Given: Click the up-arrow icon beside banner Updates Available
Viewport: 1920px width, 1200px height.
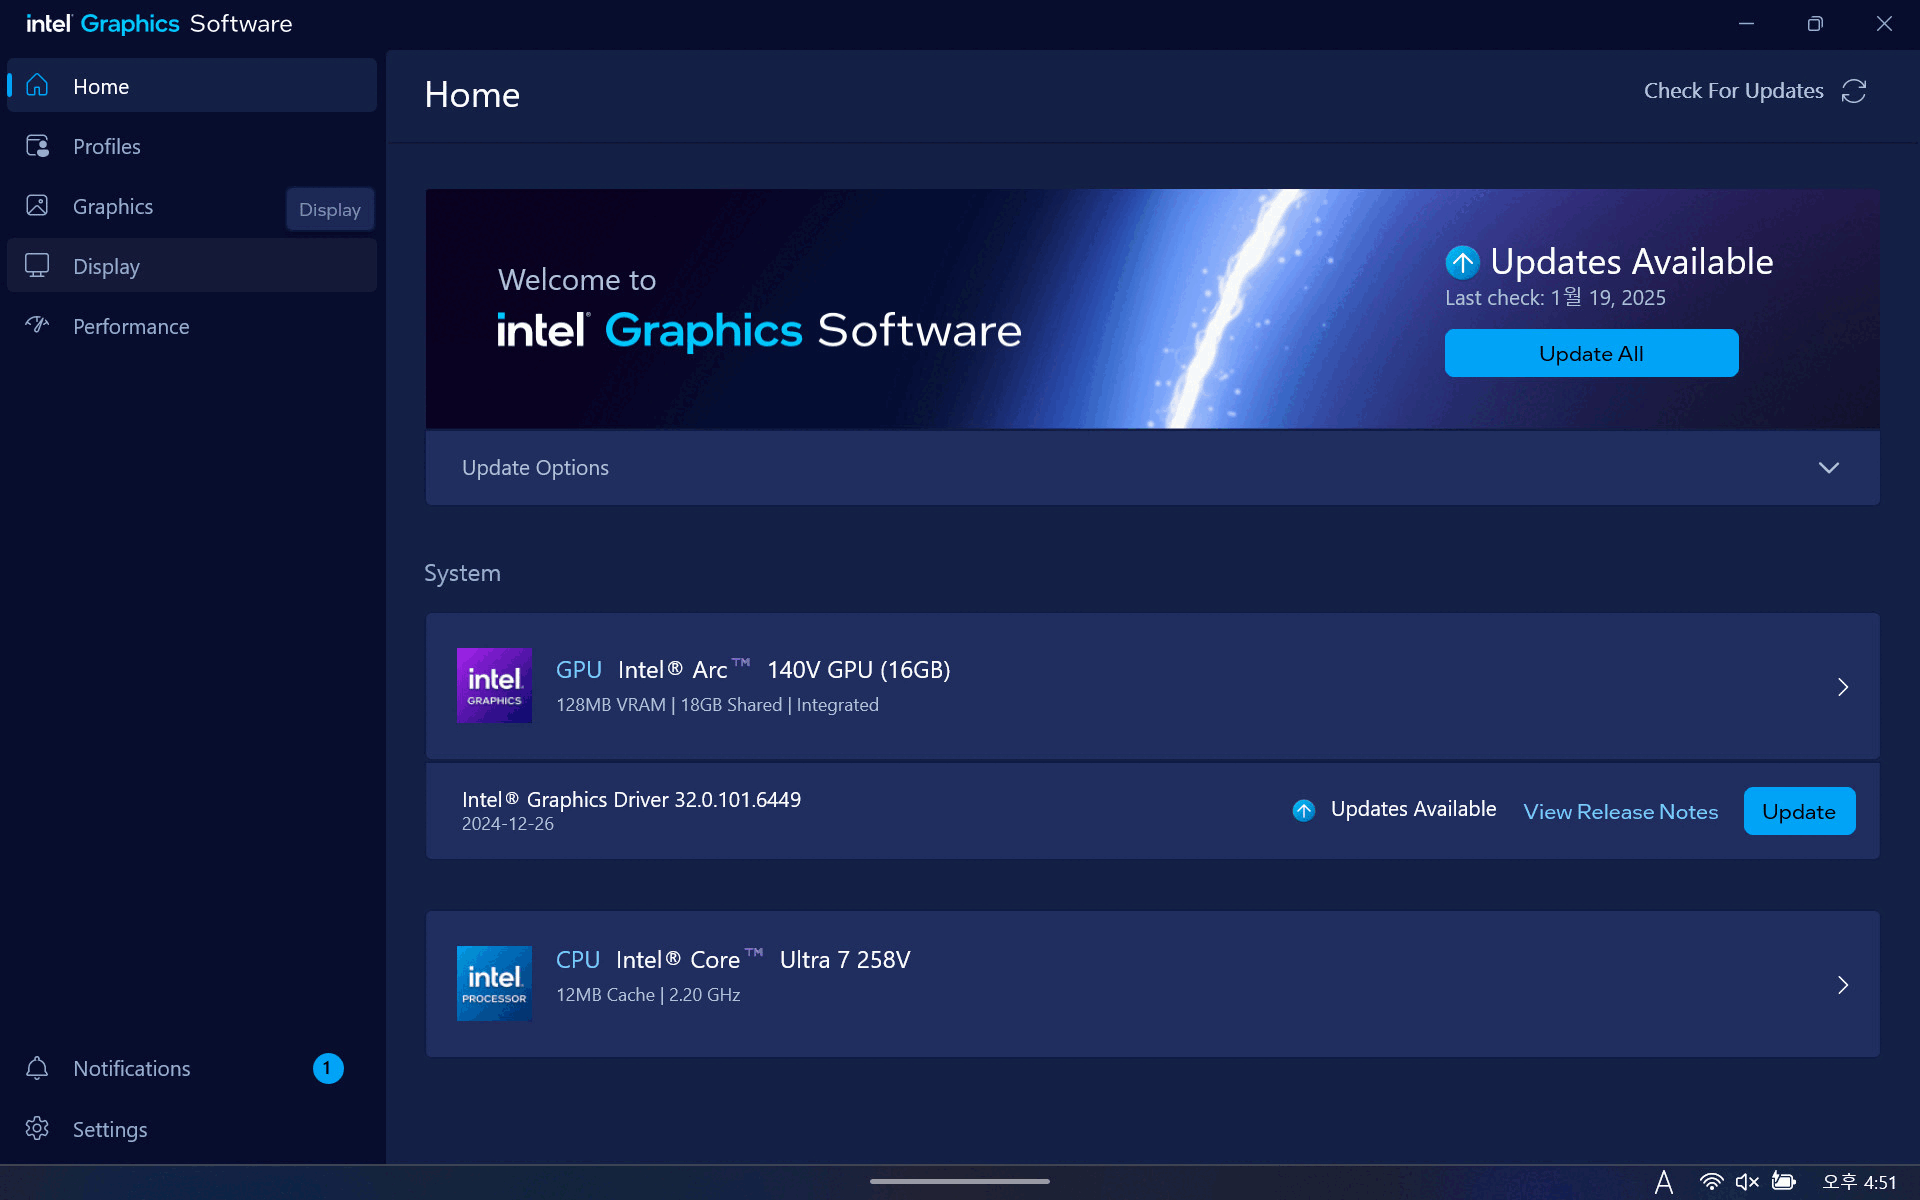Looking at the screenshot, I should pyautogui.click(x=1462, y=262).
